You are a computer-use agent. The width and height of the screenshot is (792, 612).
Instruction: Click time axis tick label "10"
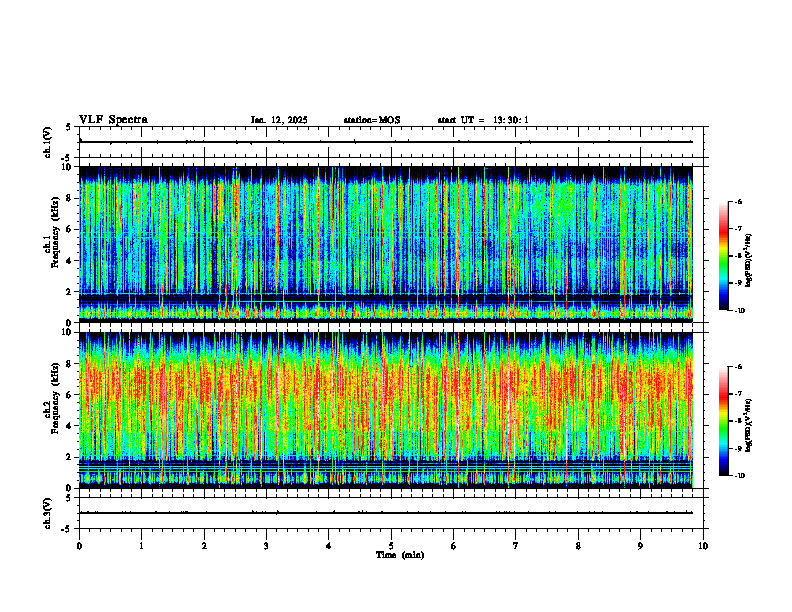tap(703, 546)
